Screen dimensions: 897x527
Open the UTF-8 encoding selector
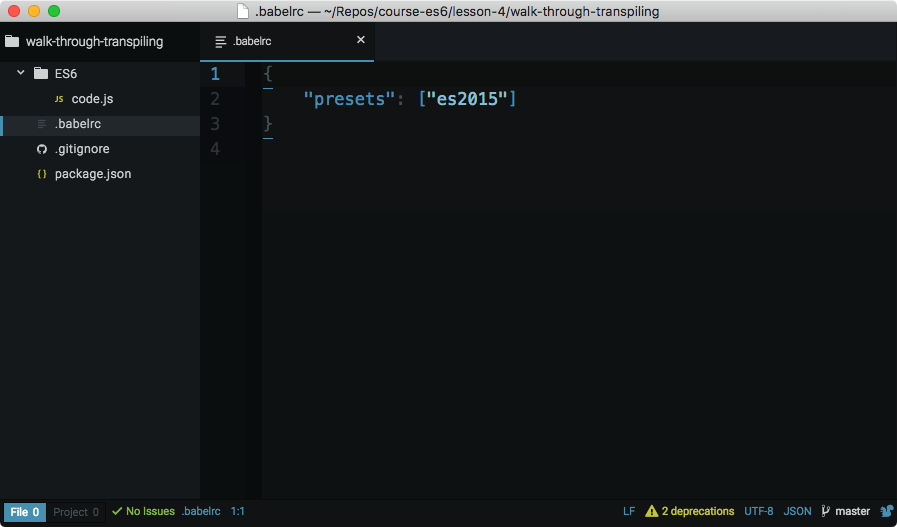point(758,511)
